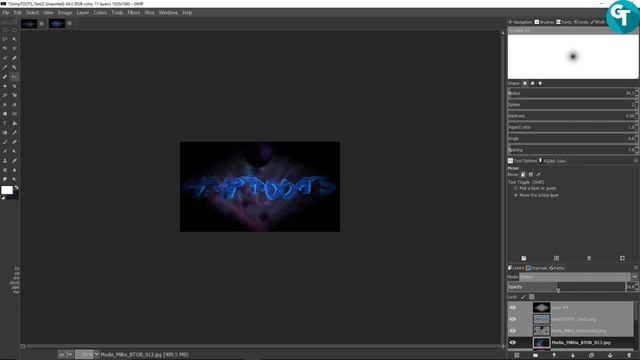Restore tool preset in Tool Options footer
The width and height of the screenshot is (640, 360).
click(x=556, y=258)
